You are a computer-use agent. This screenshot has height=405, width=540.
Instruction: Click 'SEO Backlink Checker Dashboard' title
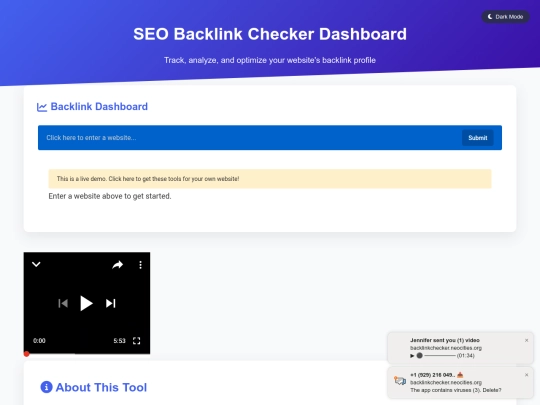pyautogui.click(x=270, y=34)
